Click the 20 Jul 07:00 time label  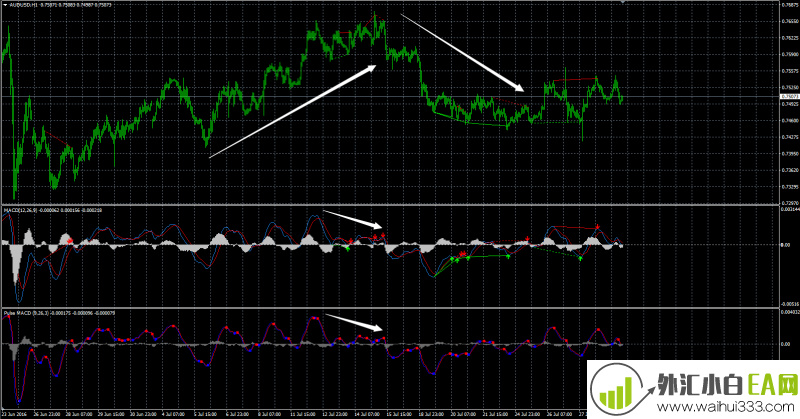pos(463,414)
